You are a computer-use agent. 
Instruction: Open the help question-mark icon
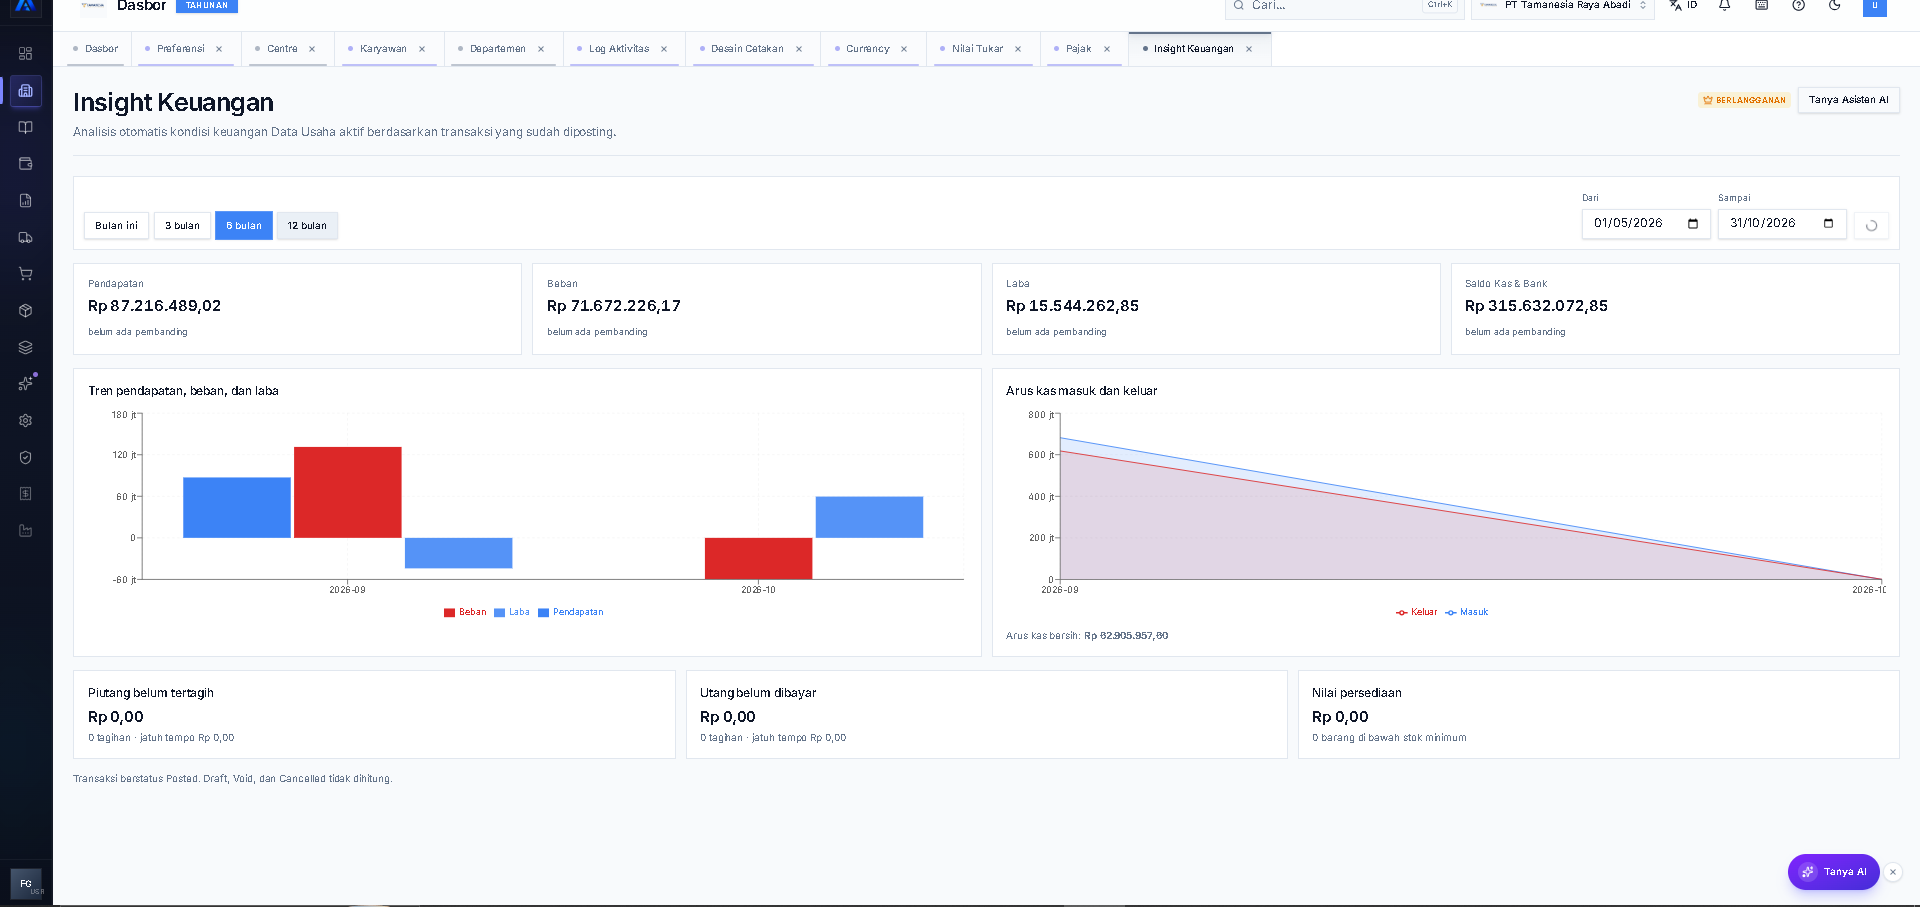pos(1798,5)
